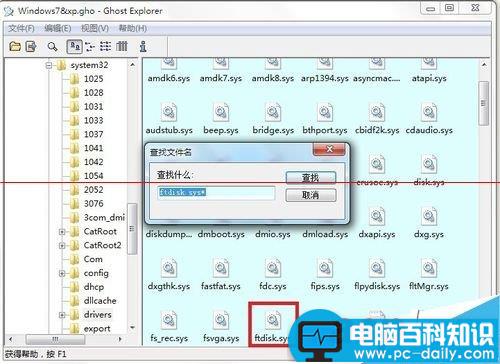Click the tree panel scroll down arrow
The image size is (500, 364).
pos(133,328)
